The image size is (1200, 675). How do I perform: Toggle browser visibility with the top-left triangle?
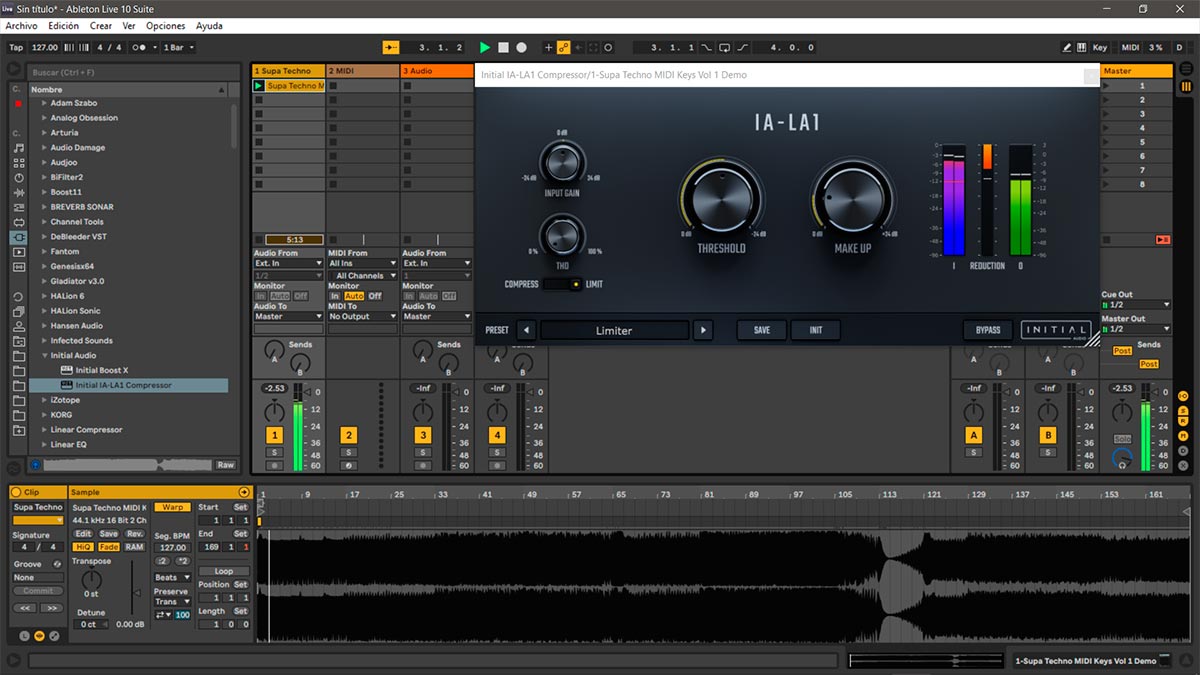pos(14,70)
